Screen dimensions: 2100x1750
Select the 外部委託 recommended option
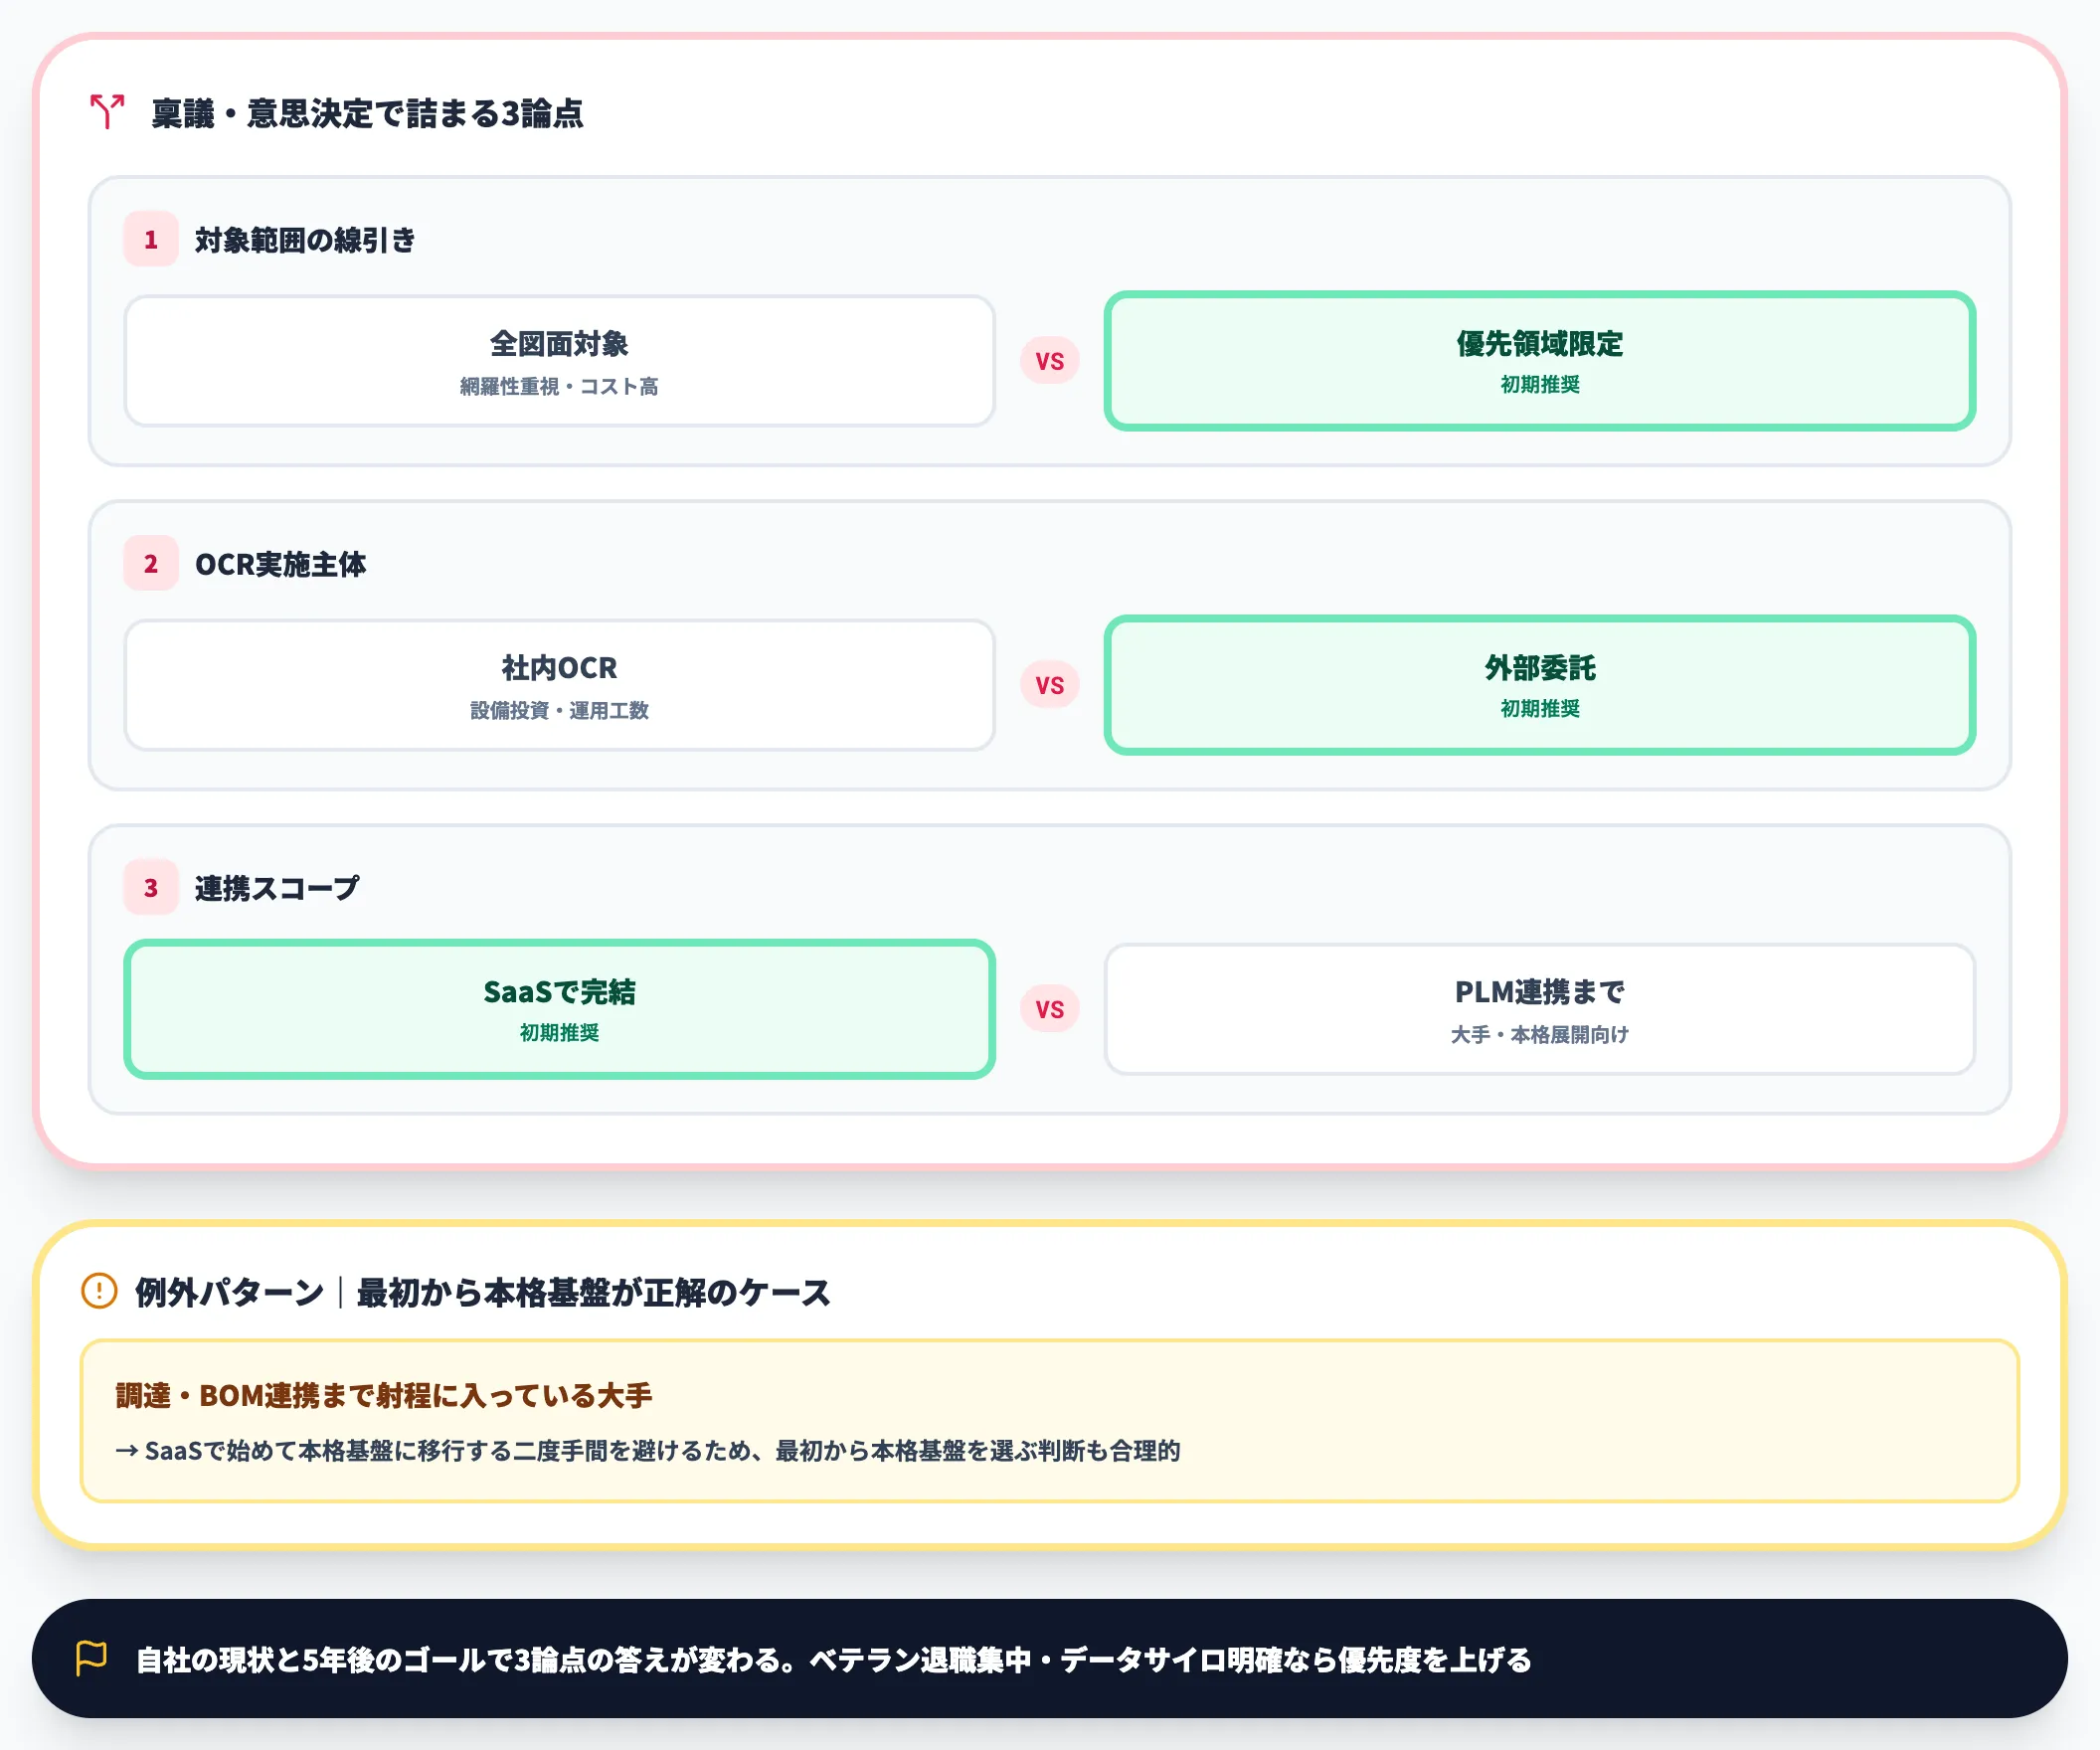1538,685
